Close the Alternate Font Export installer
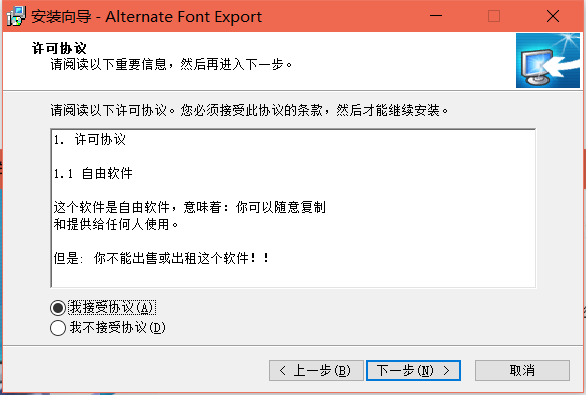586x395 pixels. pyautogui.click(x=553, y=16)
